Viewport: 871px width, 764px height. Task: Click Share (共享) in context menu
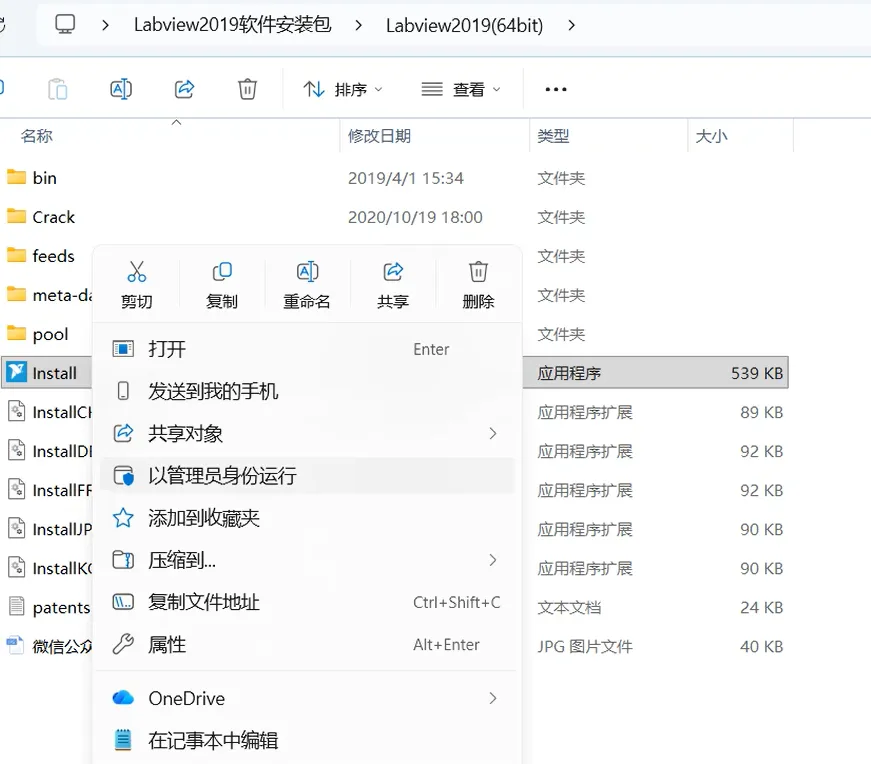click(393, 285)
